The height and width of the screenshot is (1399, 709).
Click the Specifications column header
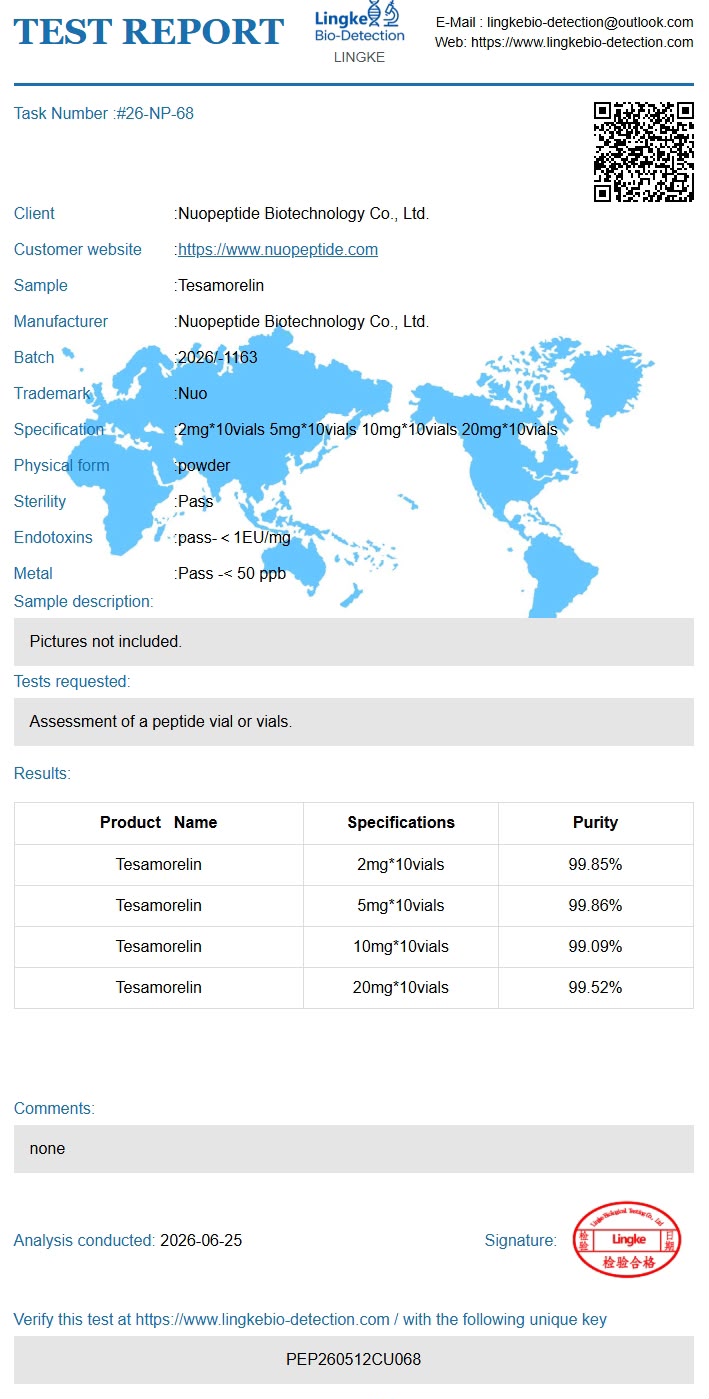(401, 823)
